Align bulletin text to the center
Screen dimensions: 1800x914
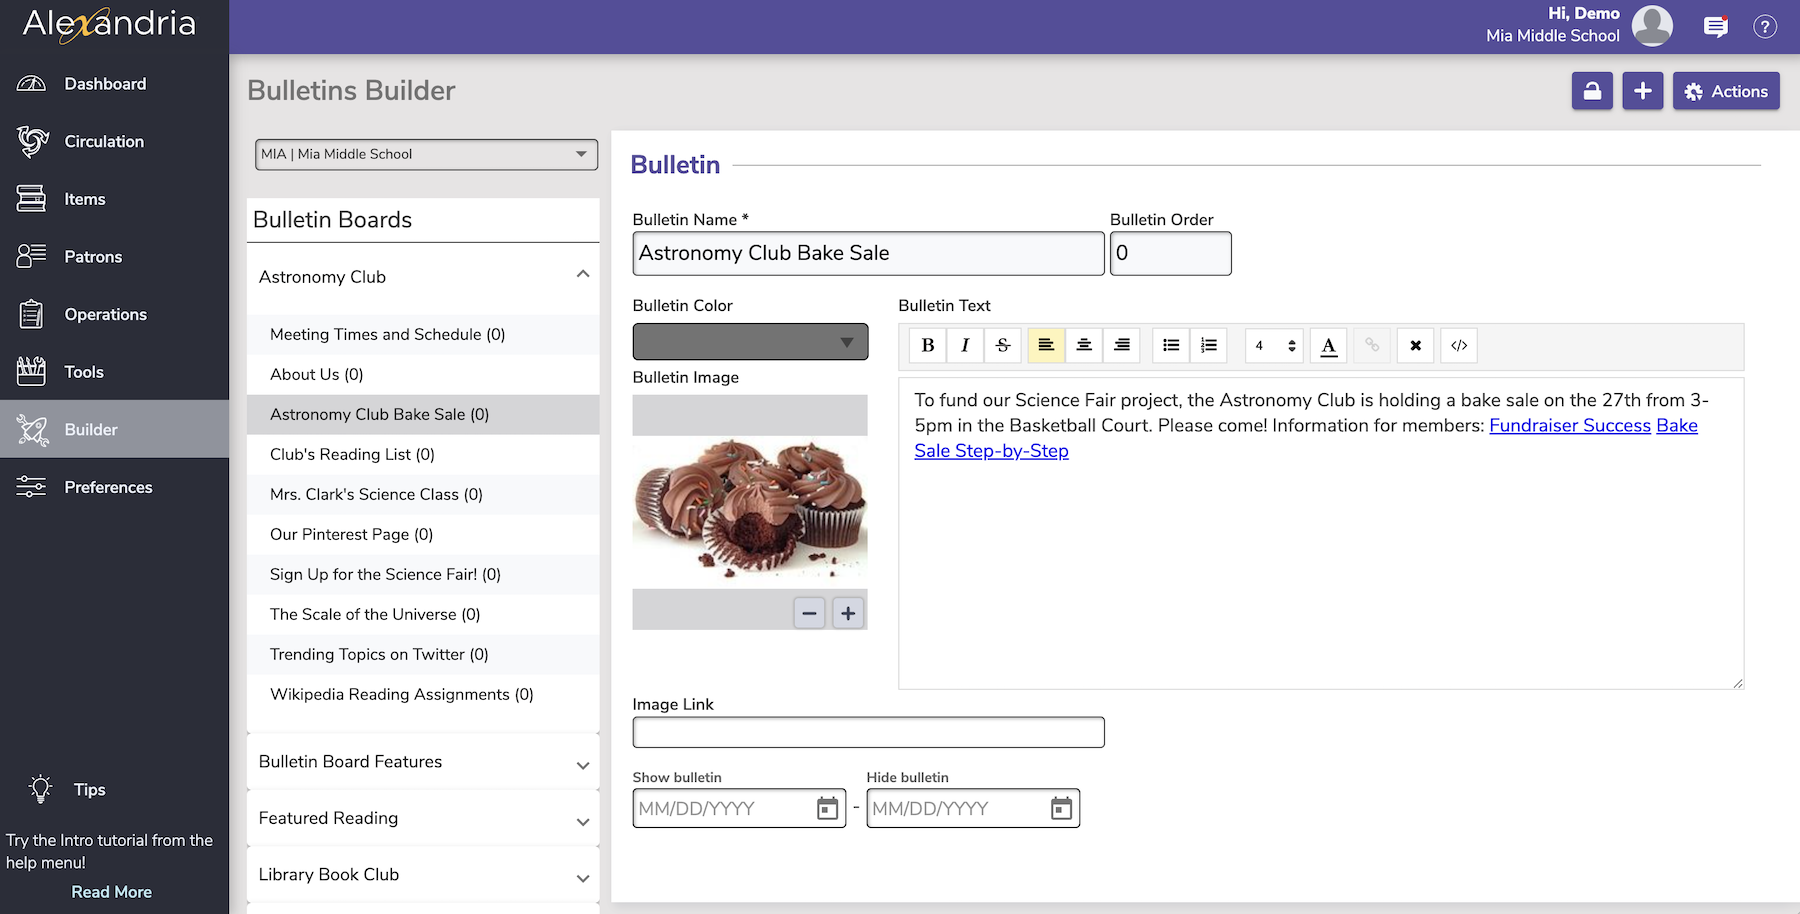pyautogui.click(x=1084, y=345)
